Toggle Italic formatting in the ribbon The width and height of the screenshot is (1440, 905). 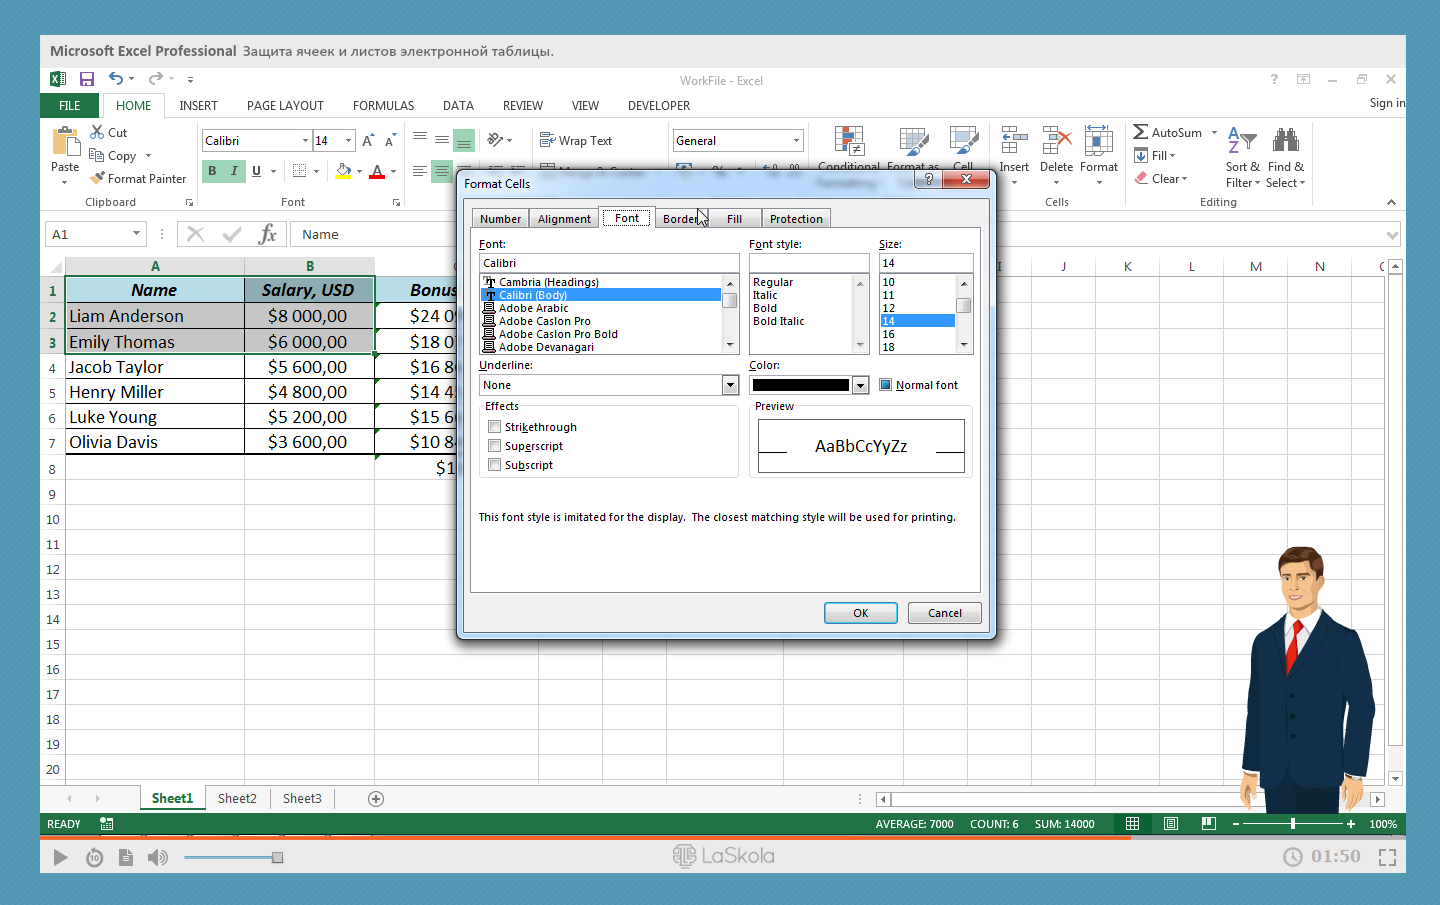pyautogui.click(x=234, y=171)
